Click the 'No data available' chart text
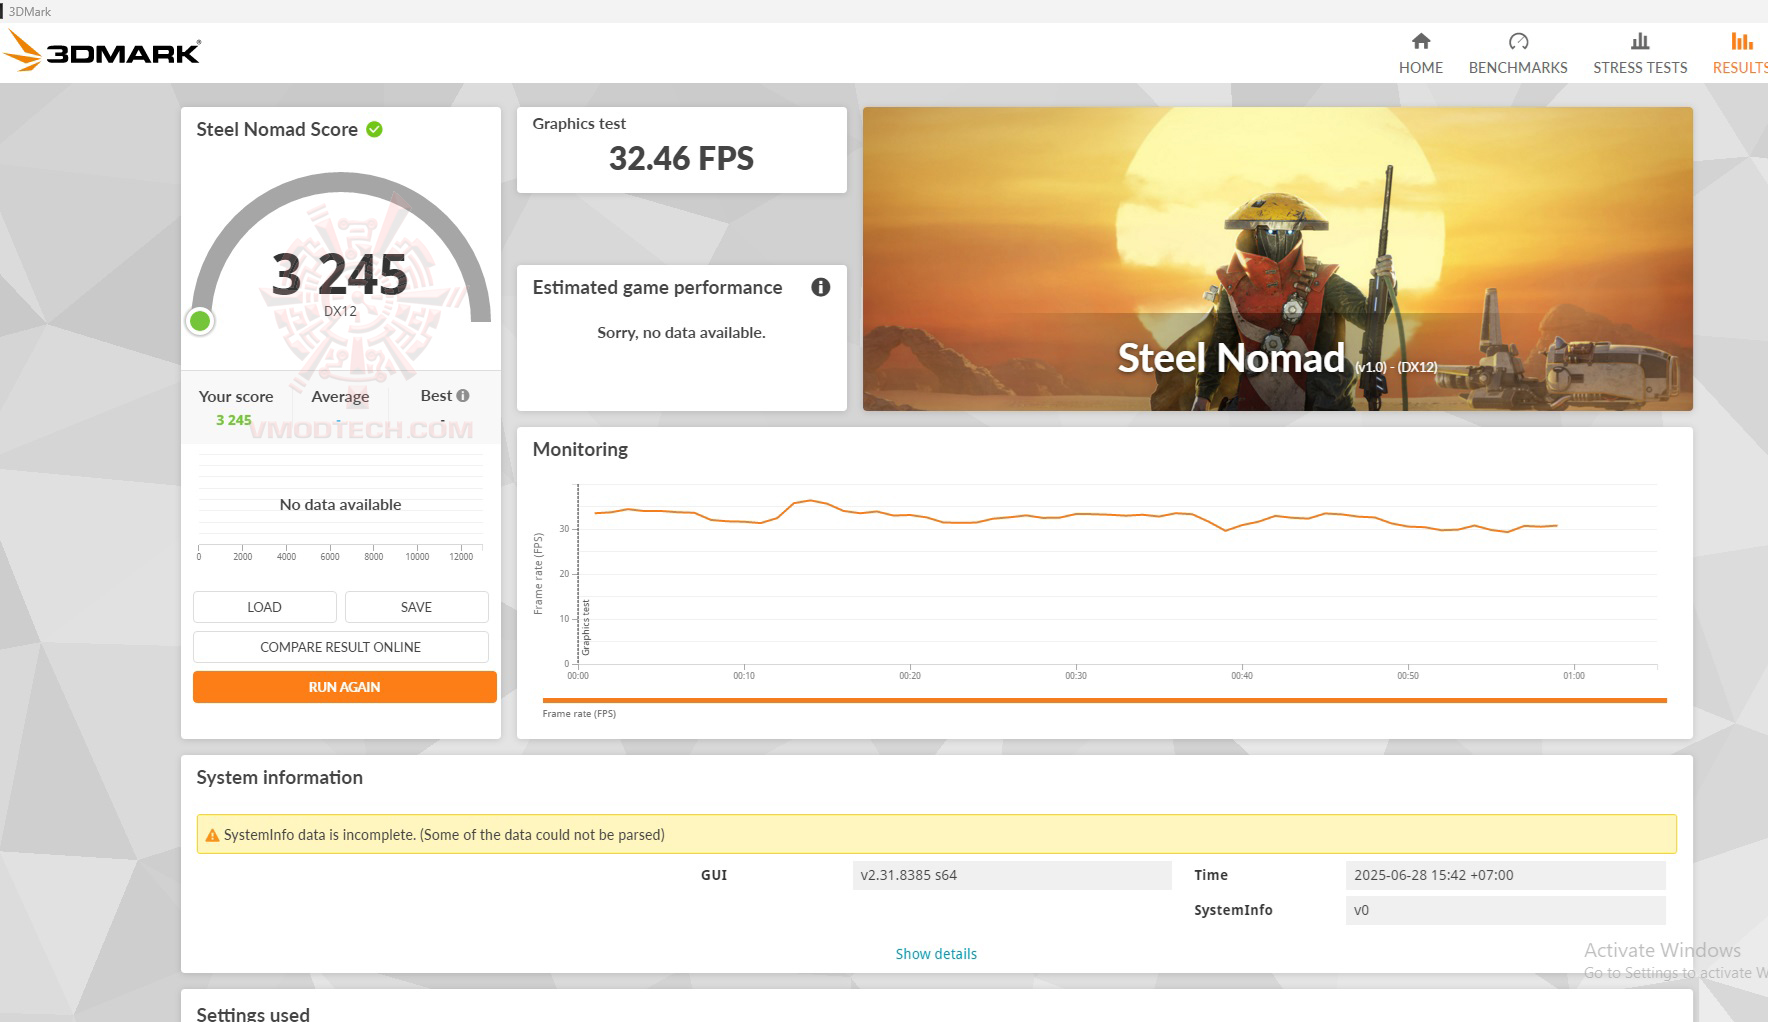 (340, 505)
